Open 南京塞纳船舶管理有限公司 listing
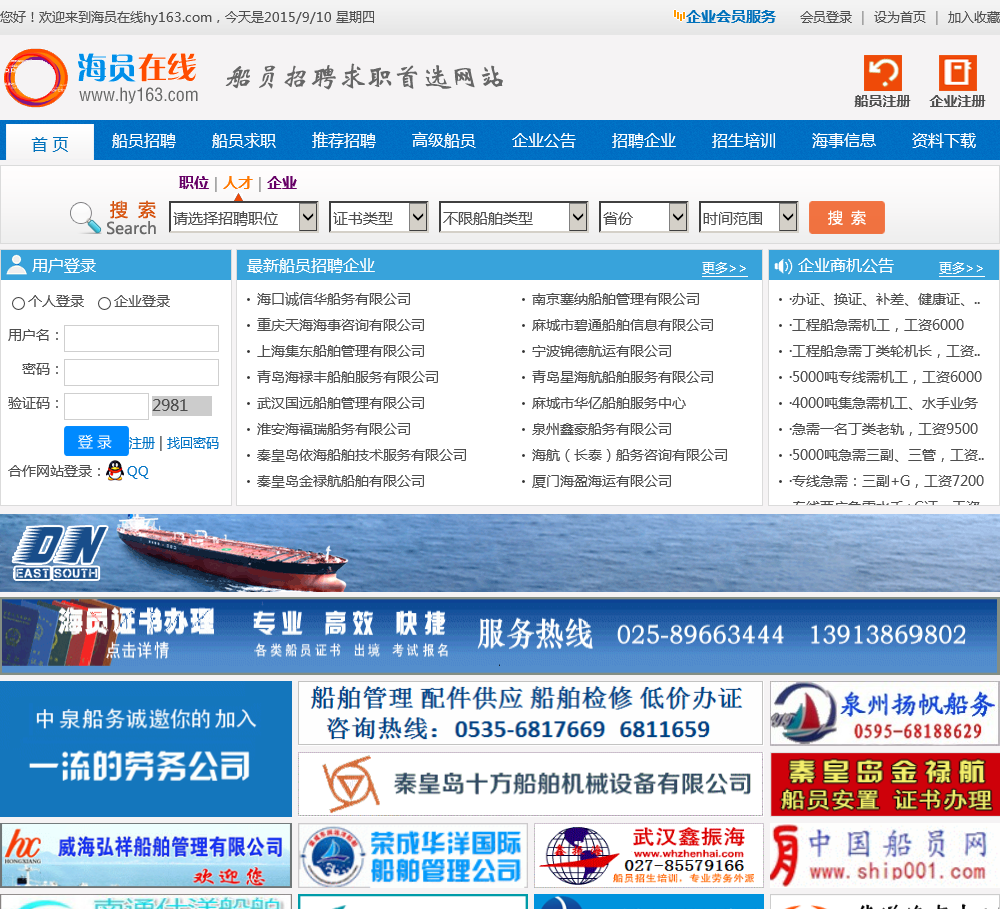1000x909 pixels. click(616, 299)
